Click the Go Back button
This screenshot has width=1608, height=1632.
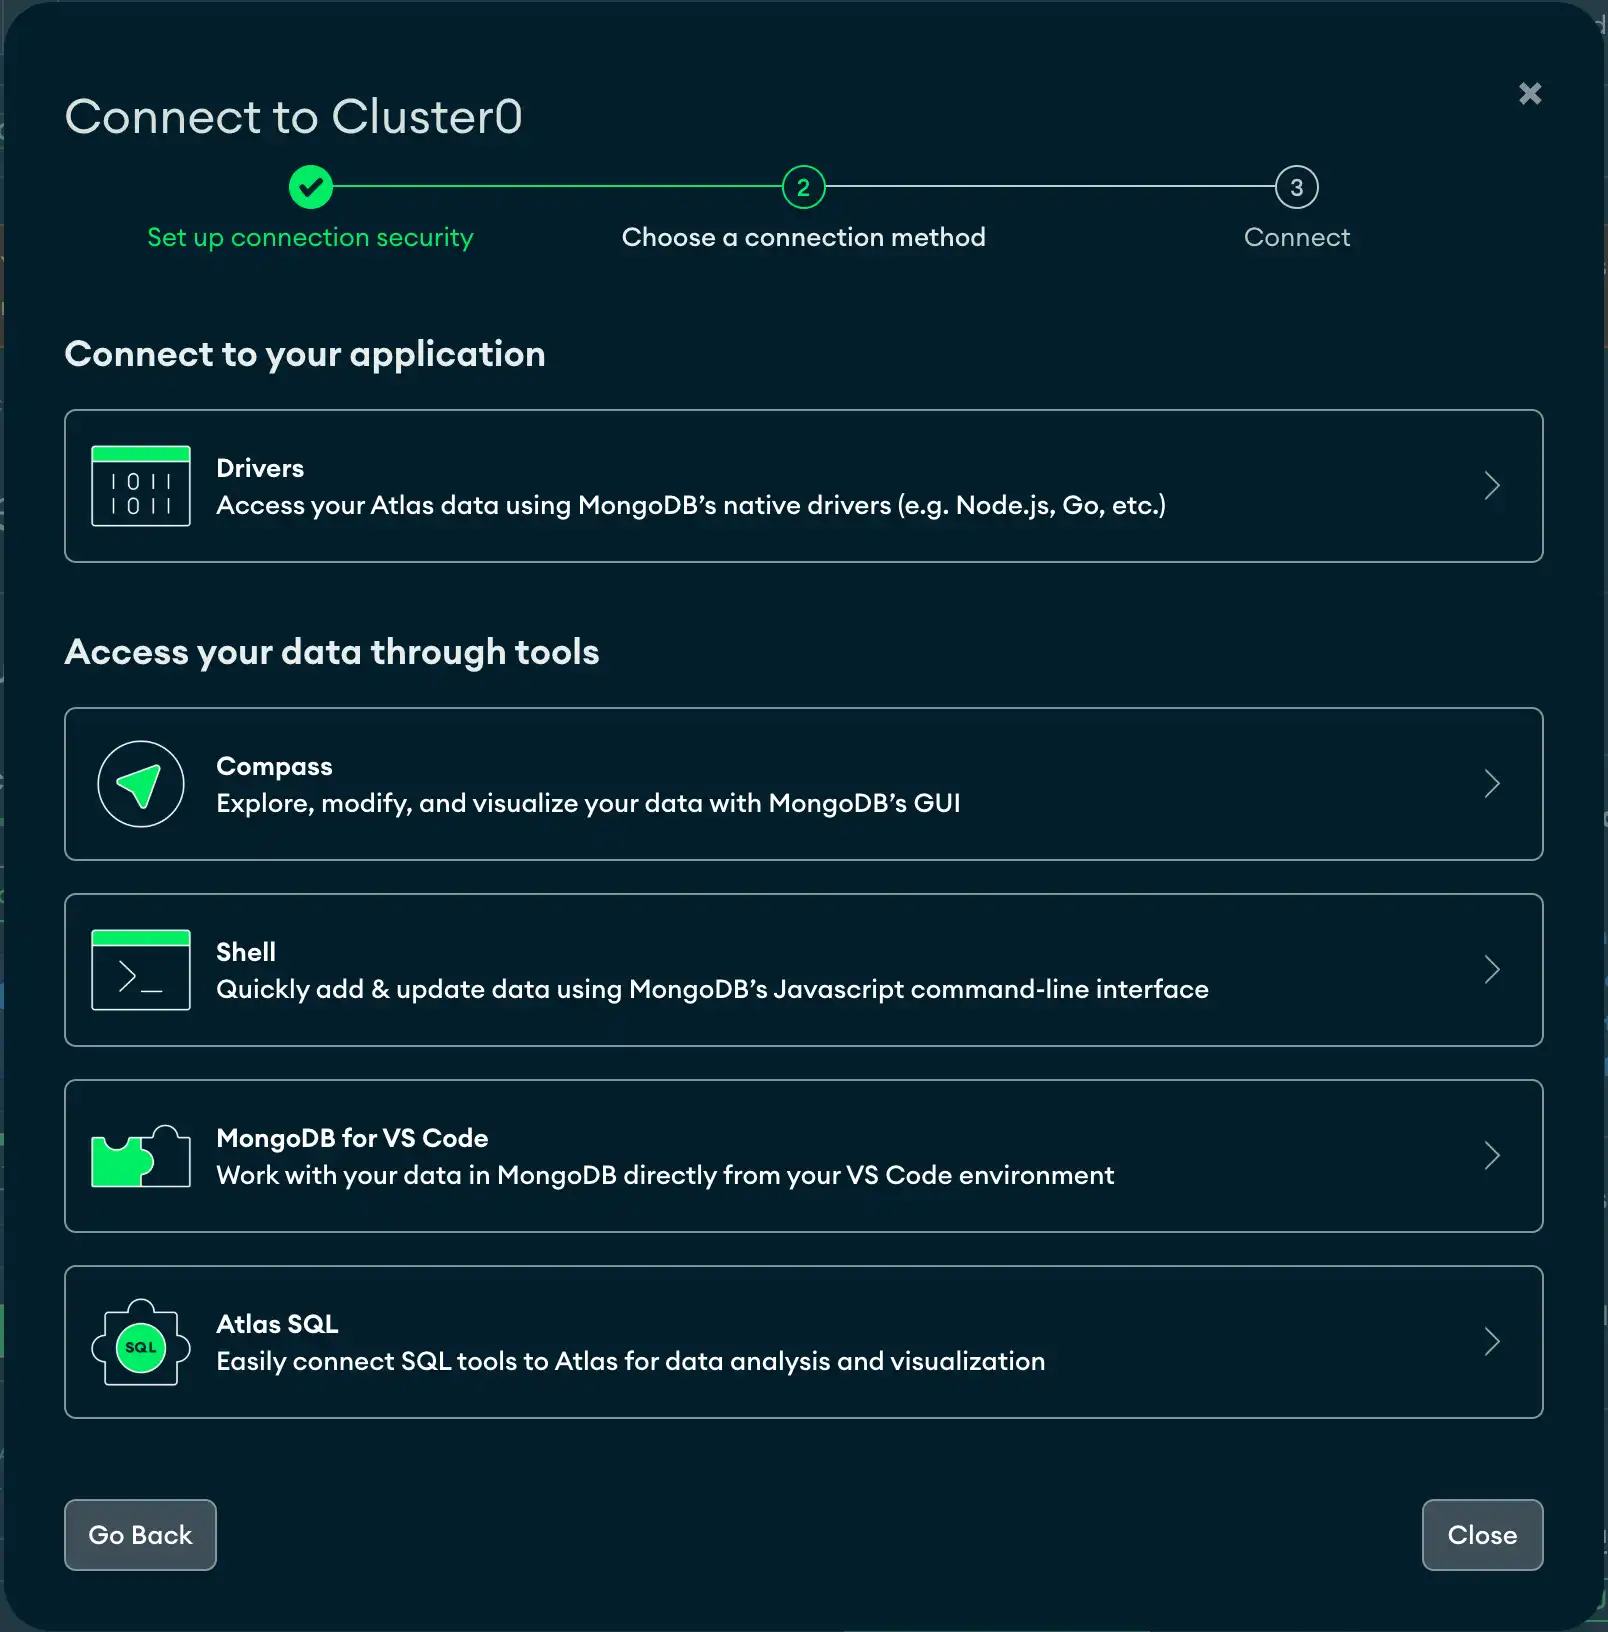point(140,1535)
